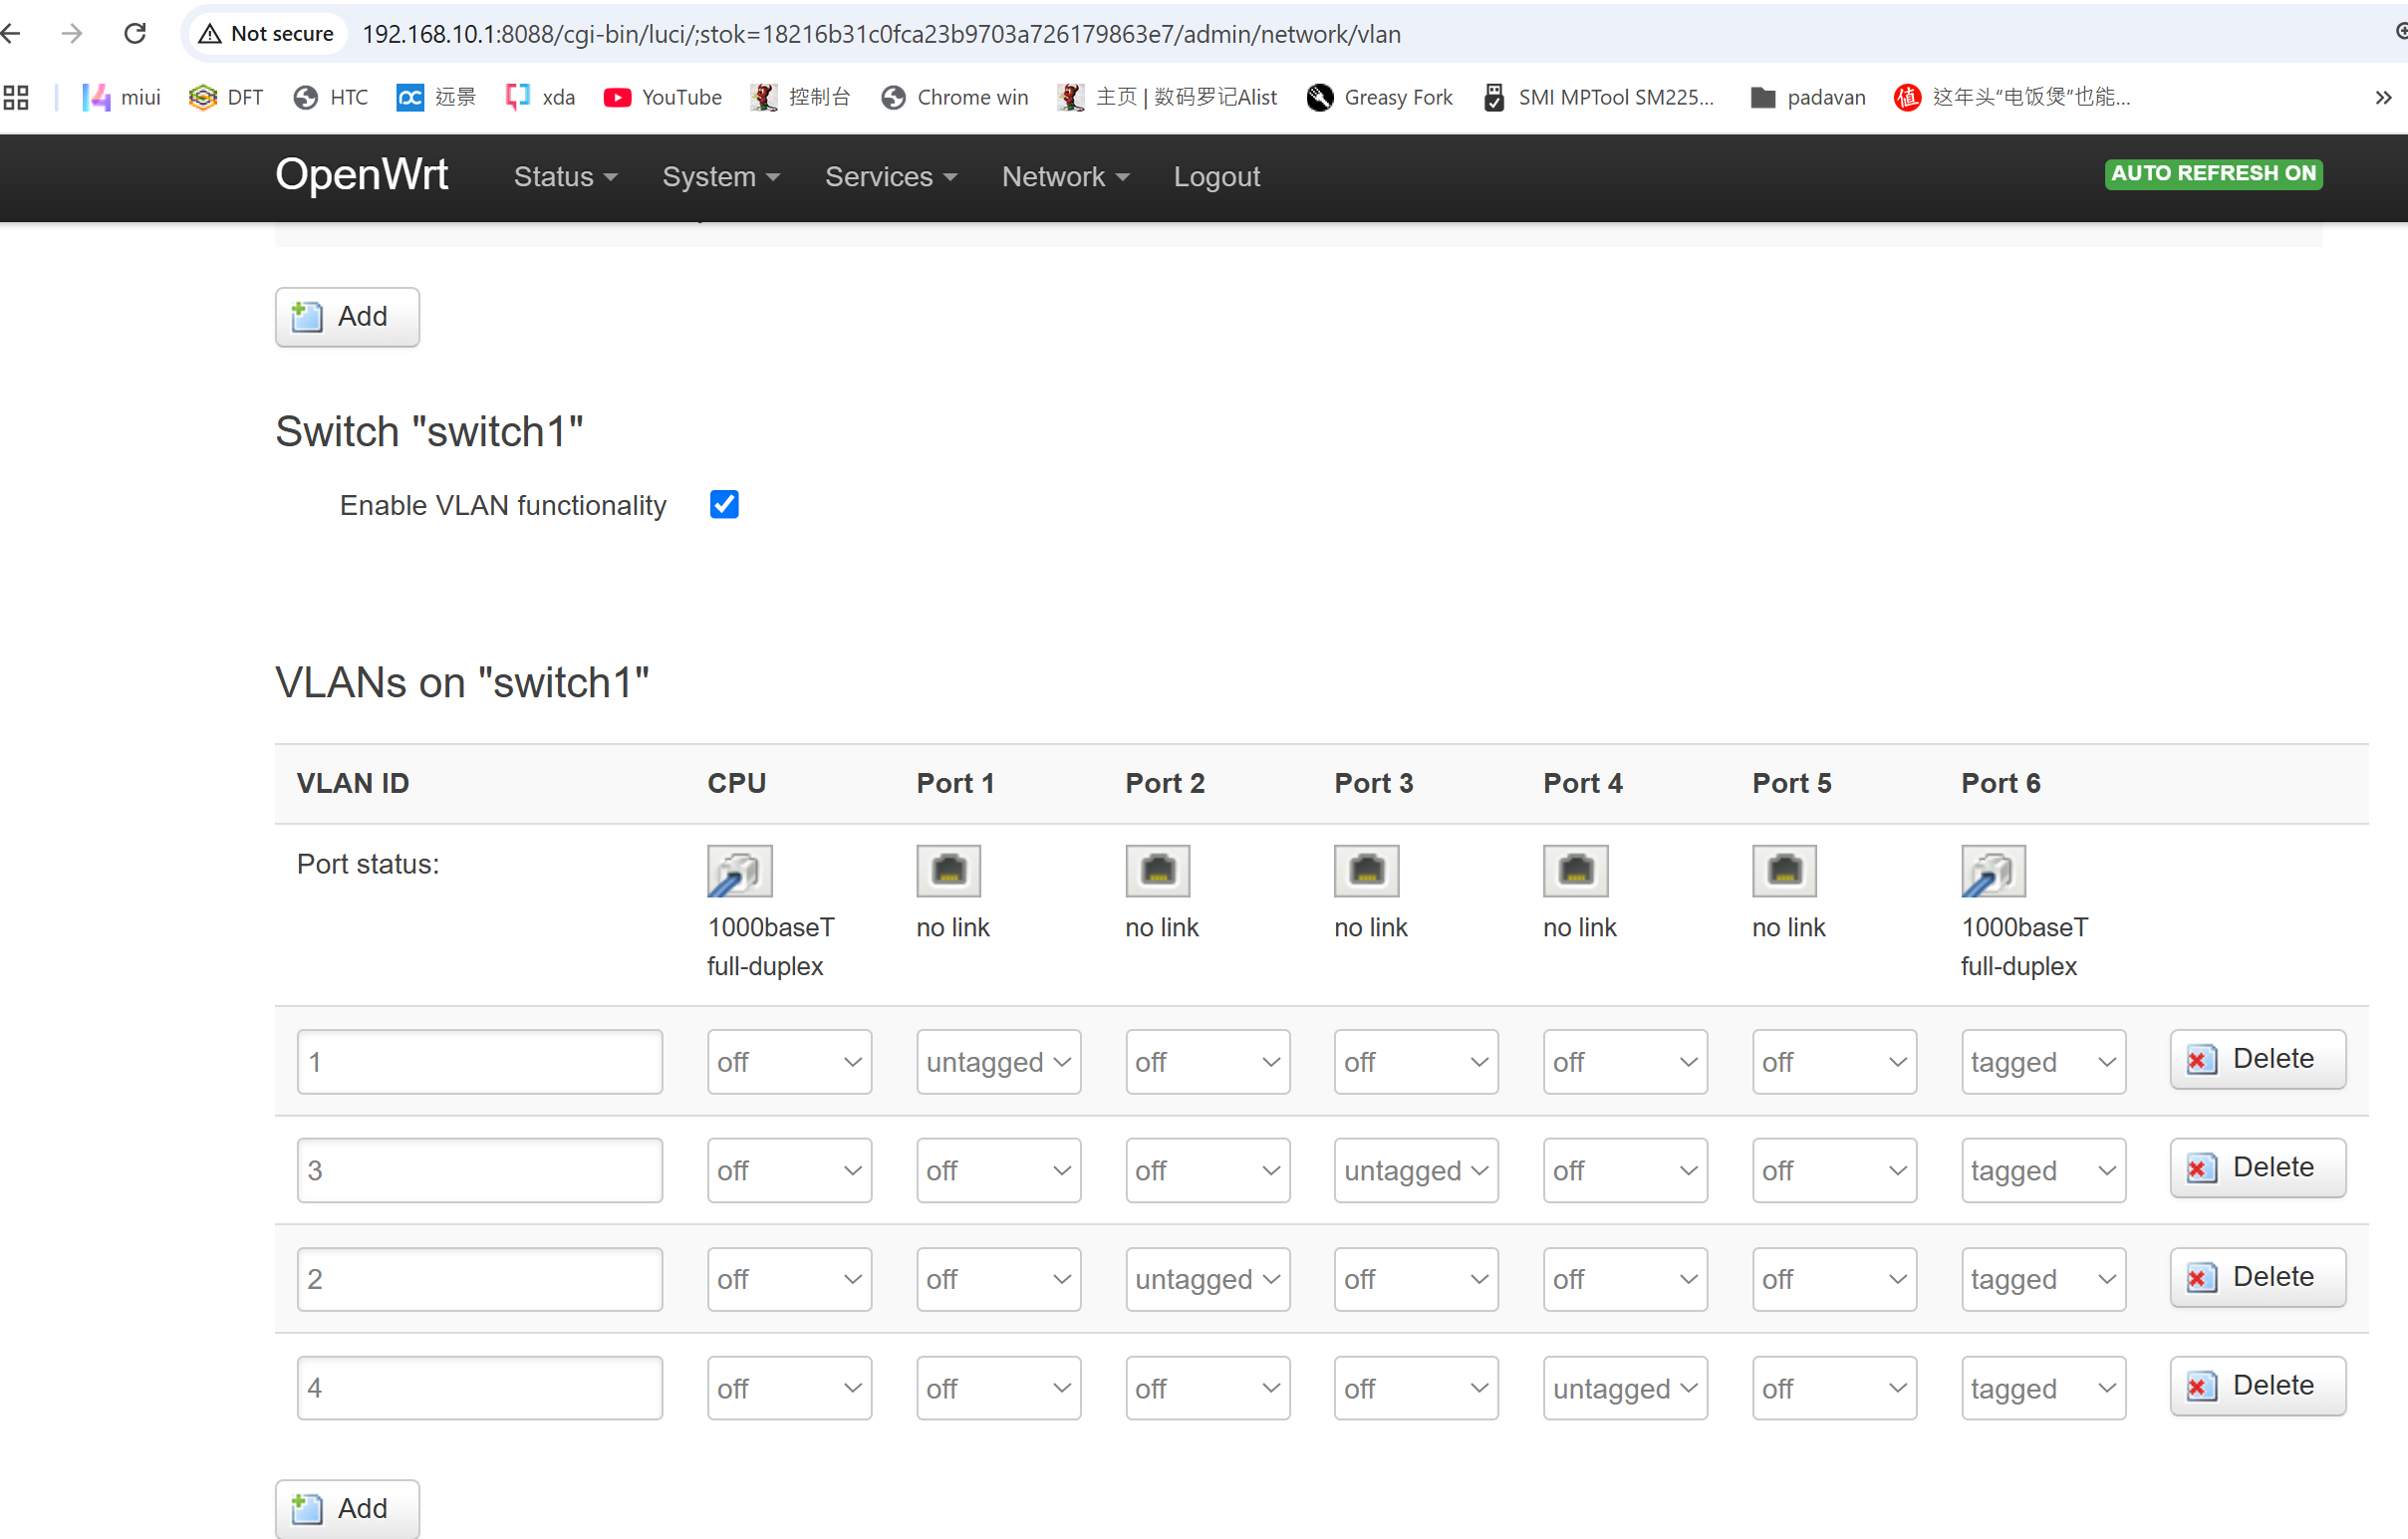
Task: Click the Port 5 no-link status icon
Action: coord(1784,870)
